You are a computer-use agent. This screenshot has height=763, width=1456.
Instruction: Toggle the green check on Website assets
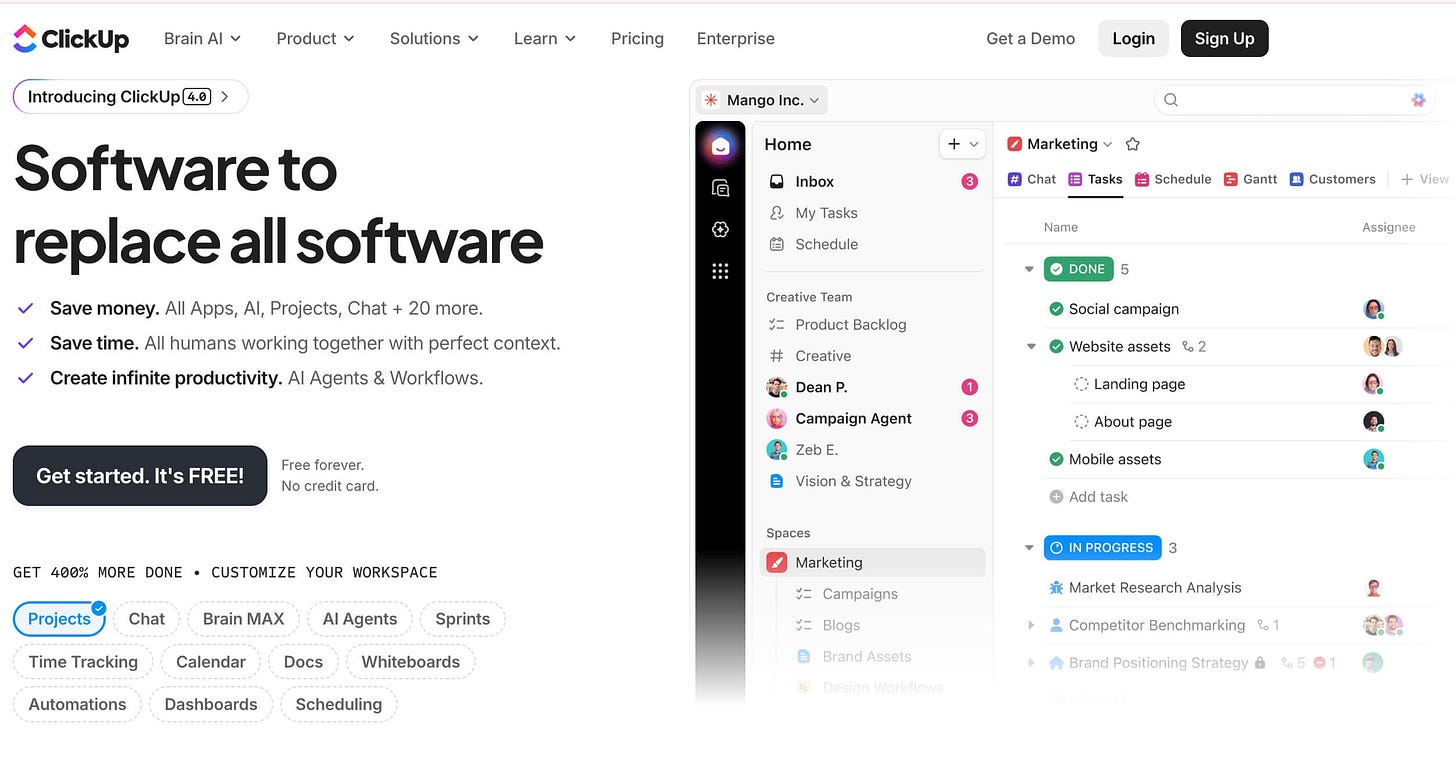pyautogui.click(x=1056, y=347)
